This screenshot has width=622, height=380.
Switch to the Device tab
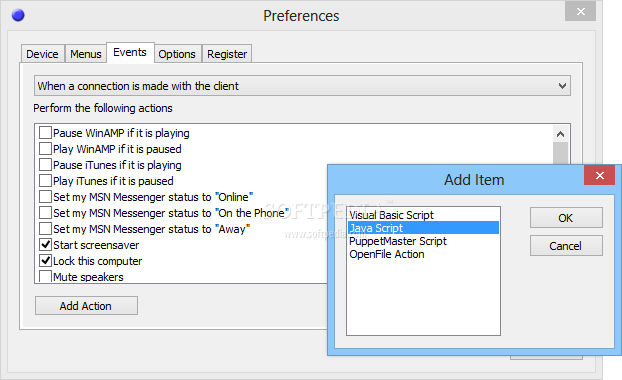[42, 54]
